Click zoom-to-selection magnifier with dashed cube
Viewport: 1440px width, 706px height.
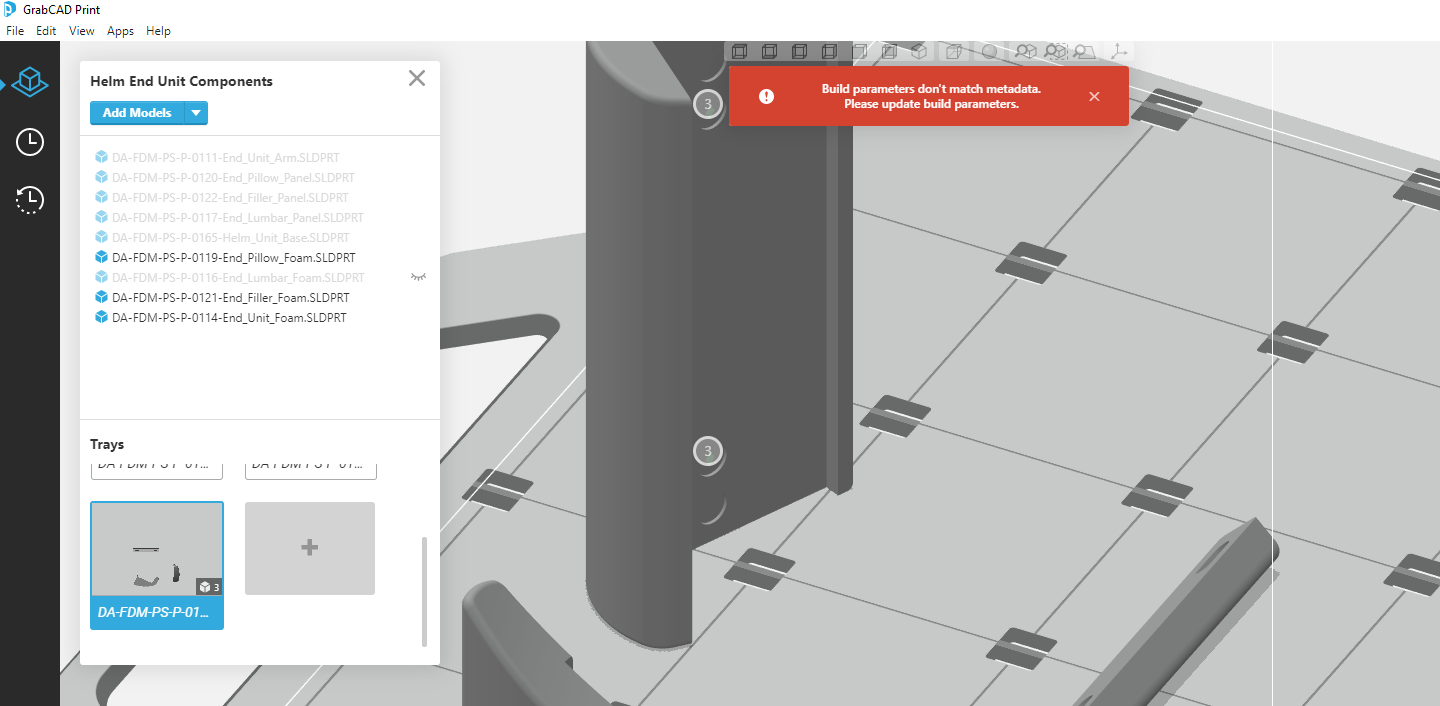click(x=1055, y=51)
